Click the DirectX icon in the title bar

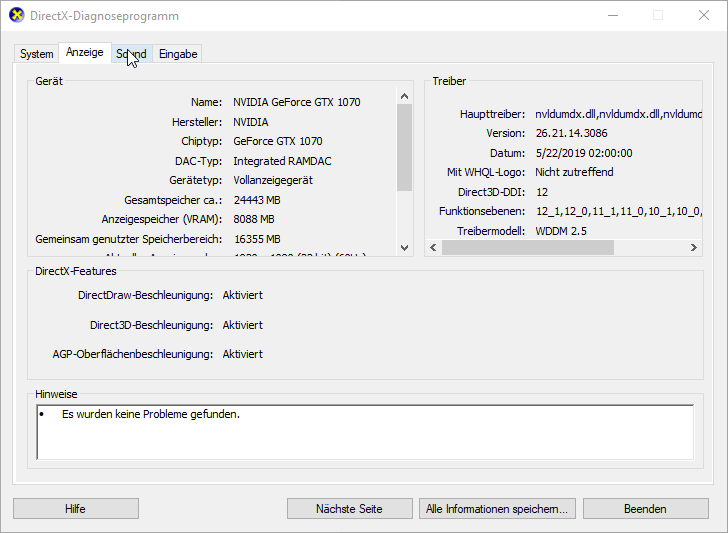click(x=17, y=15)
